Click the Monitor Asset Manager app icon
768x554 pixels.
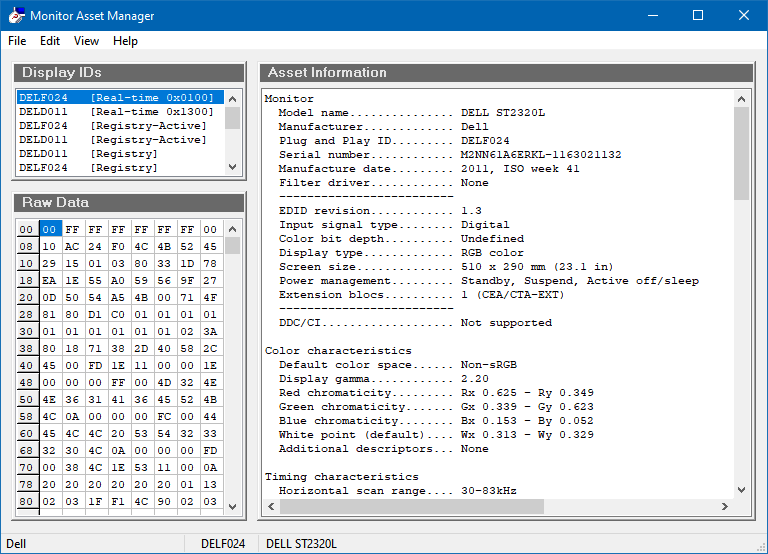(16, 16)
